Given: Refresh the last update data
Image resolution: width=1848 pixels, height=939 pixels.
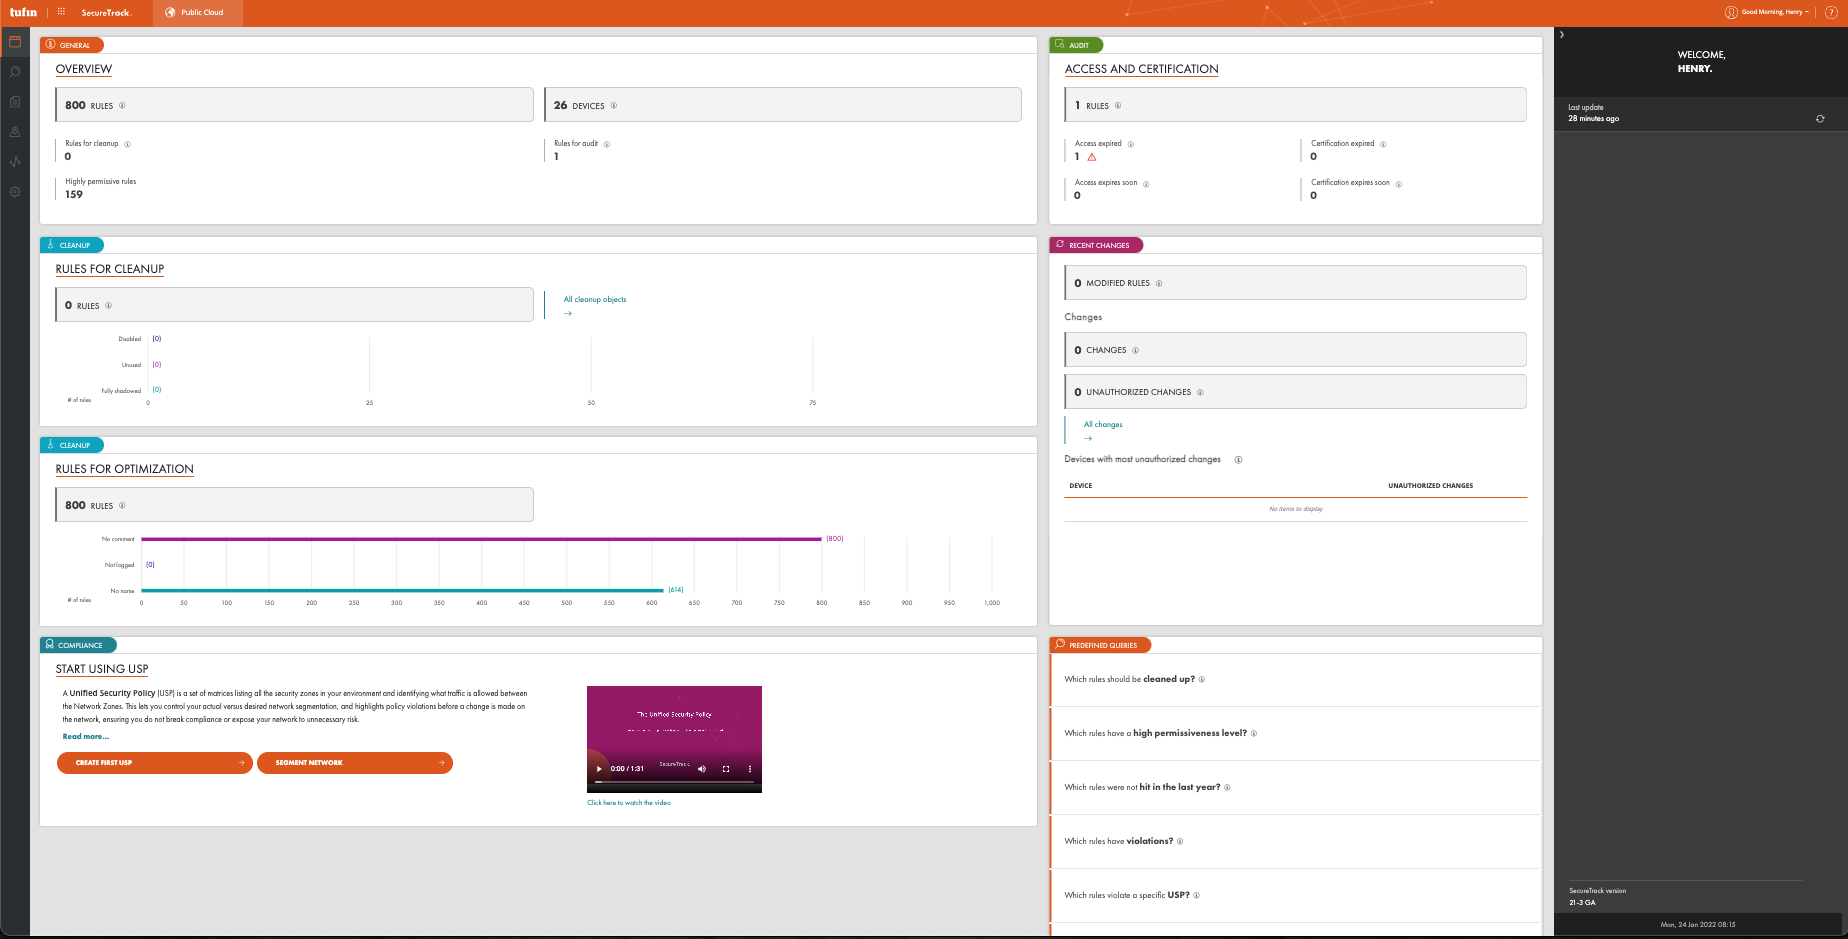Looking at the screenshot, I should 1820,119.
